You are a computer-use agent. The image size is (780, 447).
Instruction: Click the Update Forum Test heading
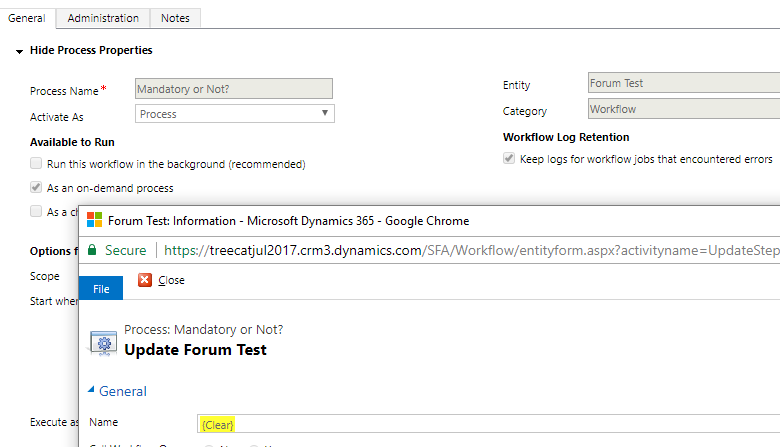(195, 350)
